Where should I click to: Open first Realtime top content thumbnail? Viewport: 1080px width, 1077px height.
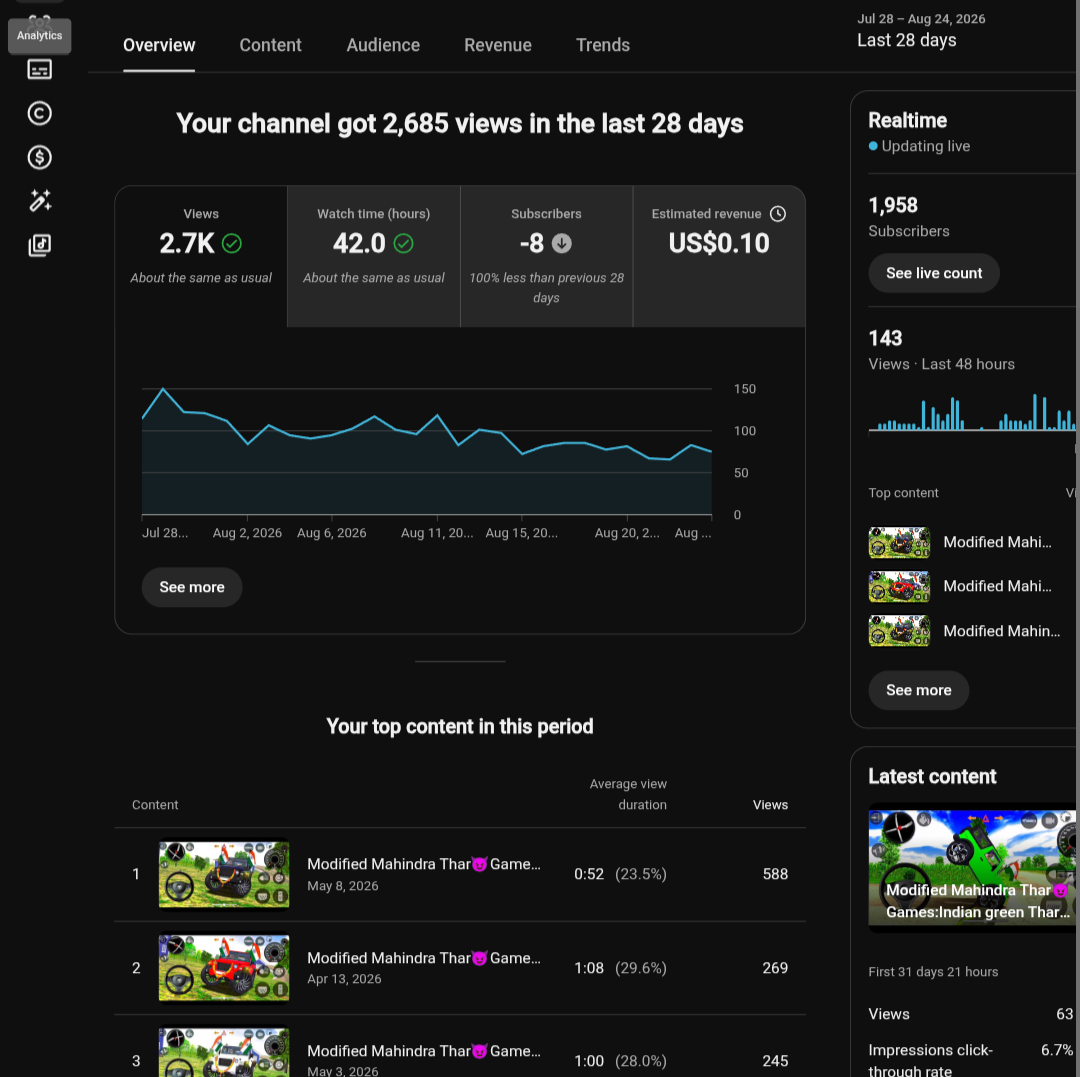[x=899, y=543]
